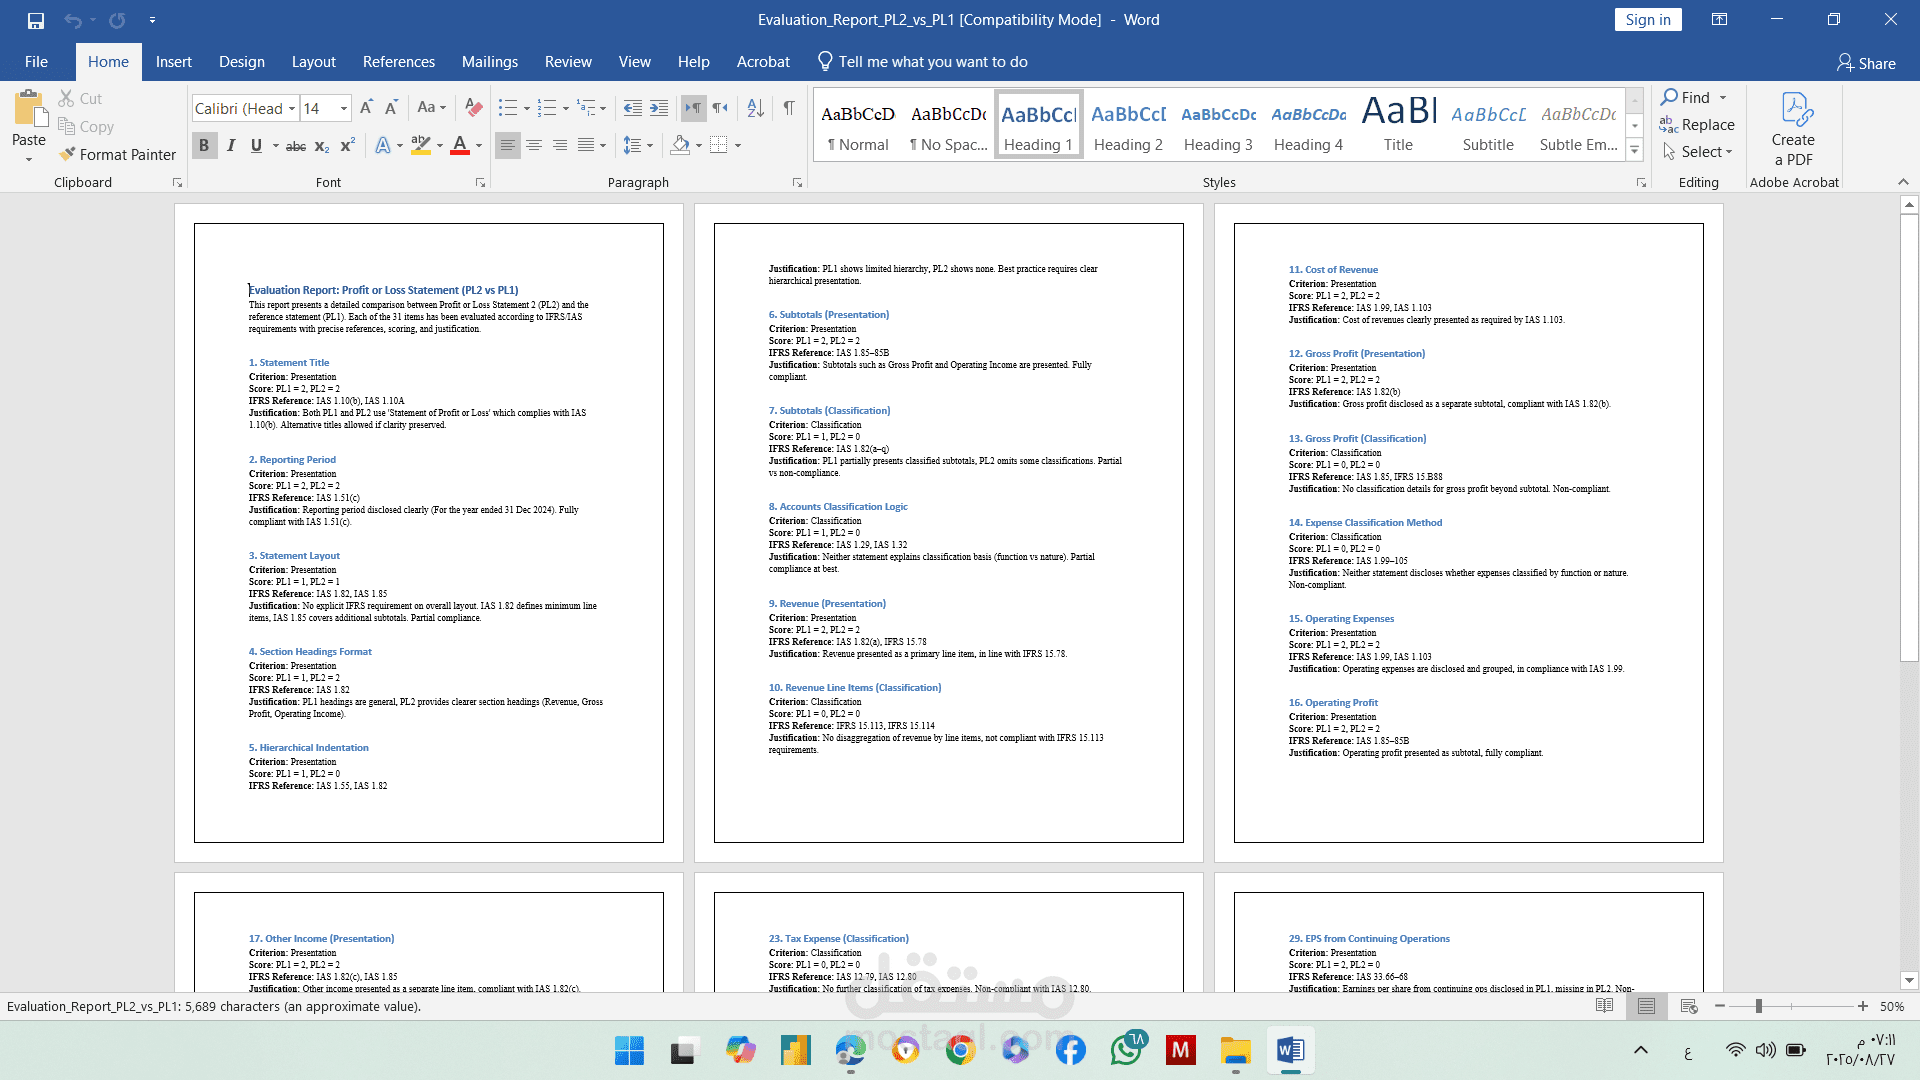The height and width of the screenshot is (1080, 1920).
Task: Click the Save icon in title bar
Action: [36, 20]
